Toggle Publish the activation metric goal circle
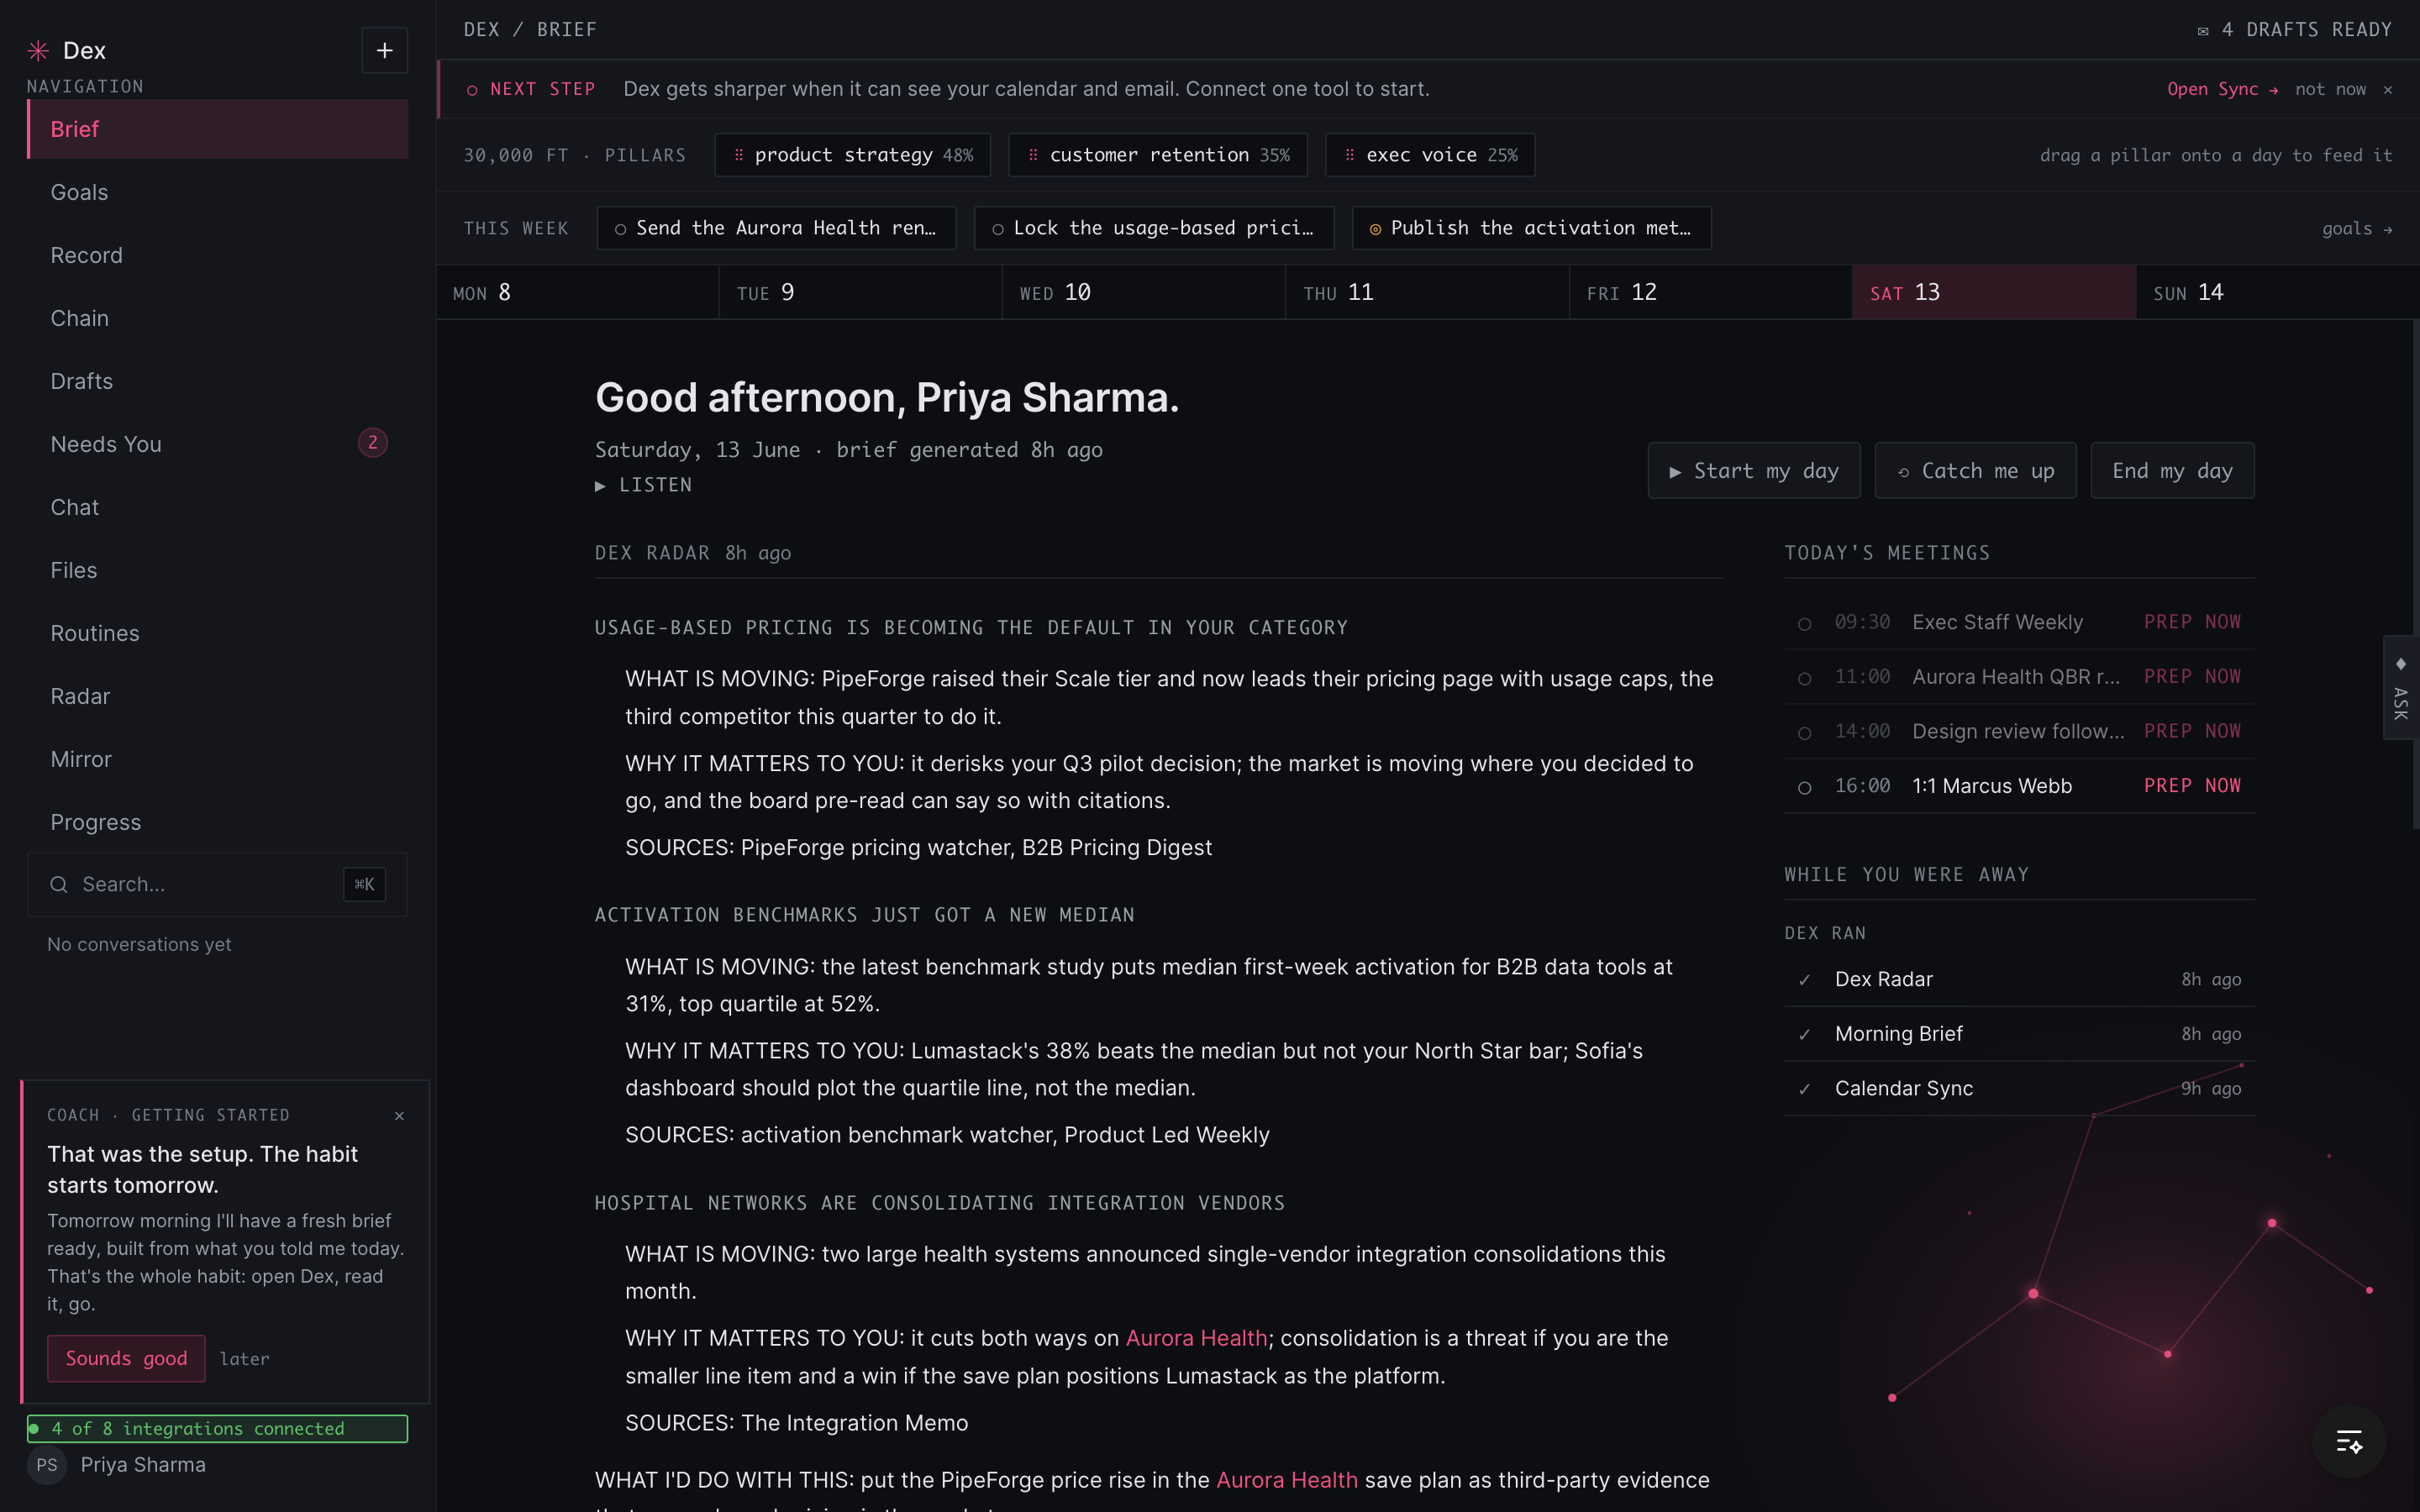Viewport: 2420px width, 1512px height. 1375,230
